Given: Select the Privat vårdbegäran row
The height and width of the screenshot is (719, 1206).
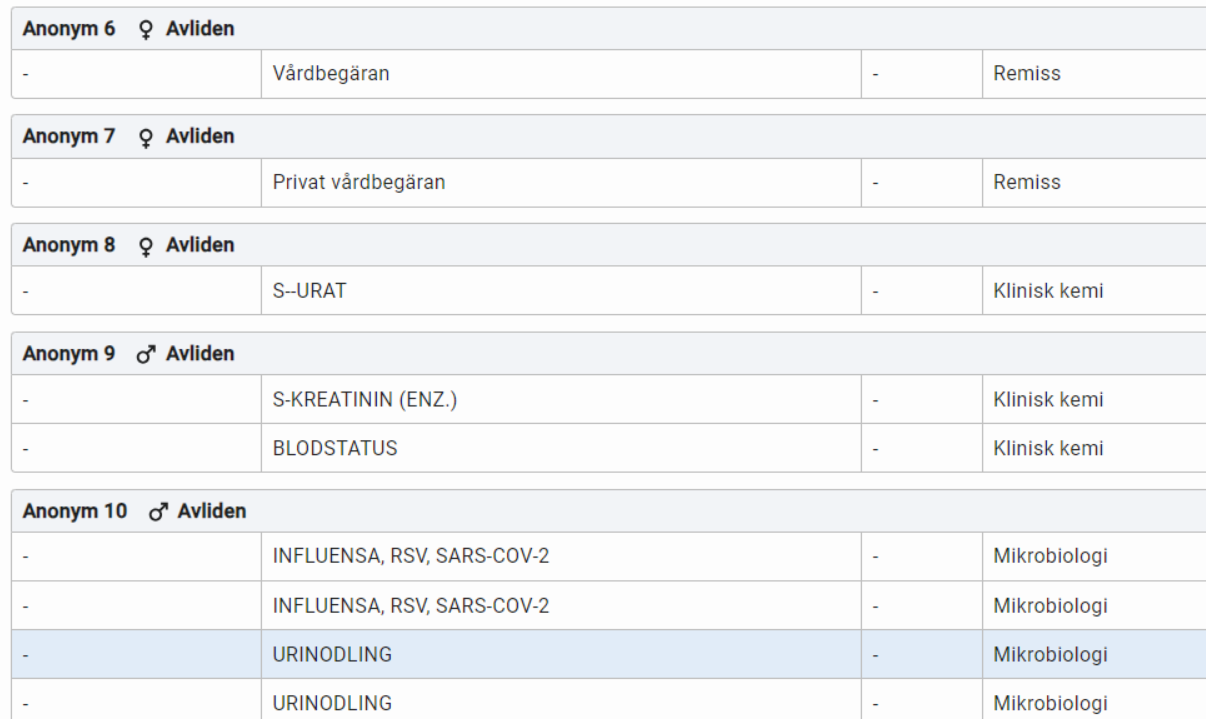Looking at the screenshot, I should tap(609, 183).
